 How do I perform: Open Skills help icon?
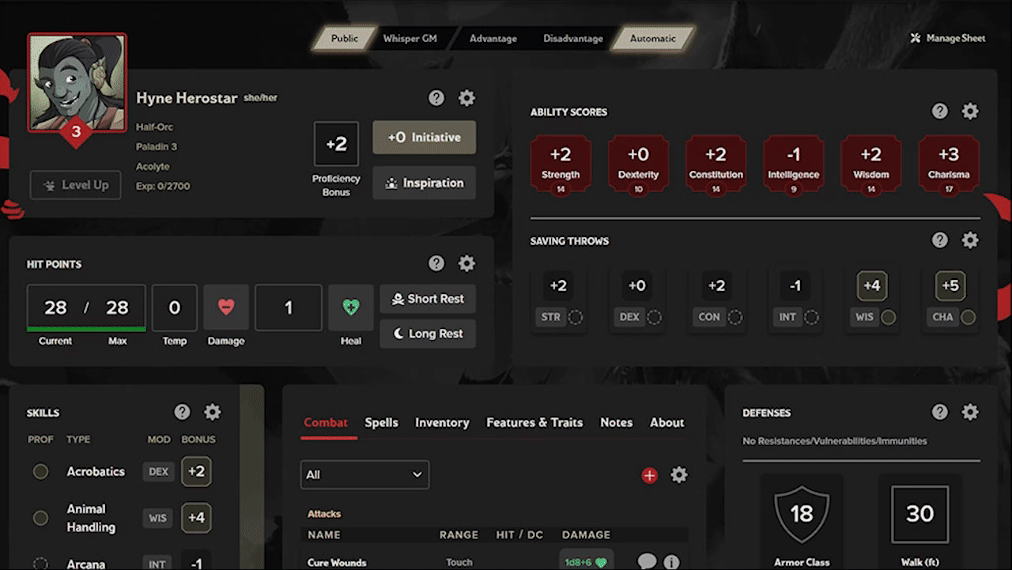pyautogui.click(x=182, y=412)
